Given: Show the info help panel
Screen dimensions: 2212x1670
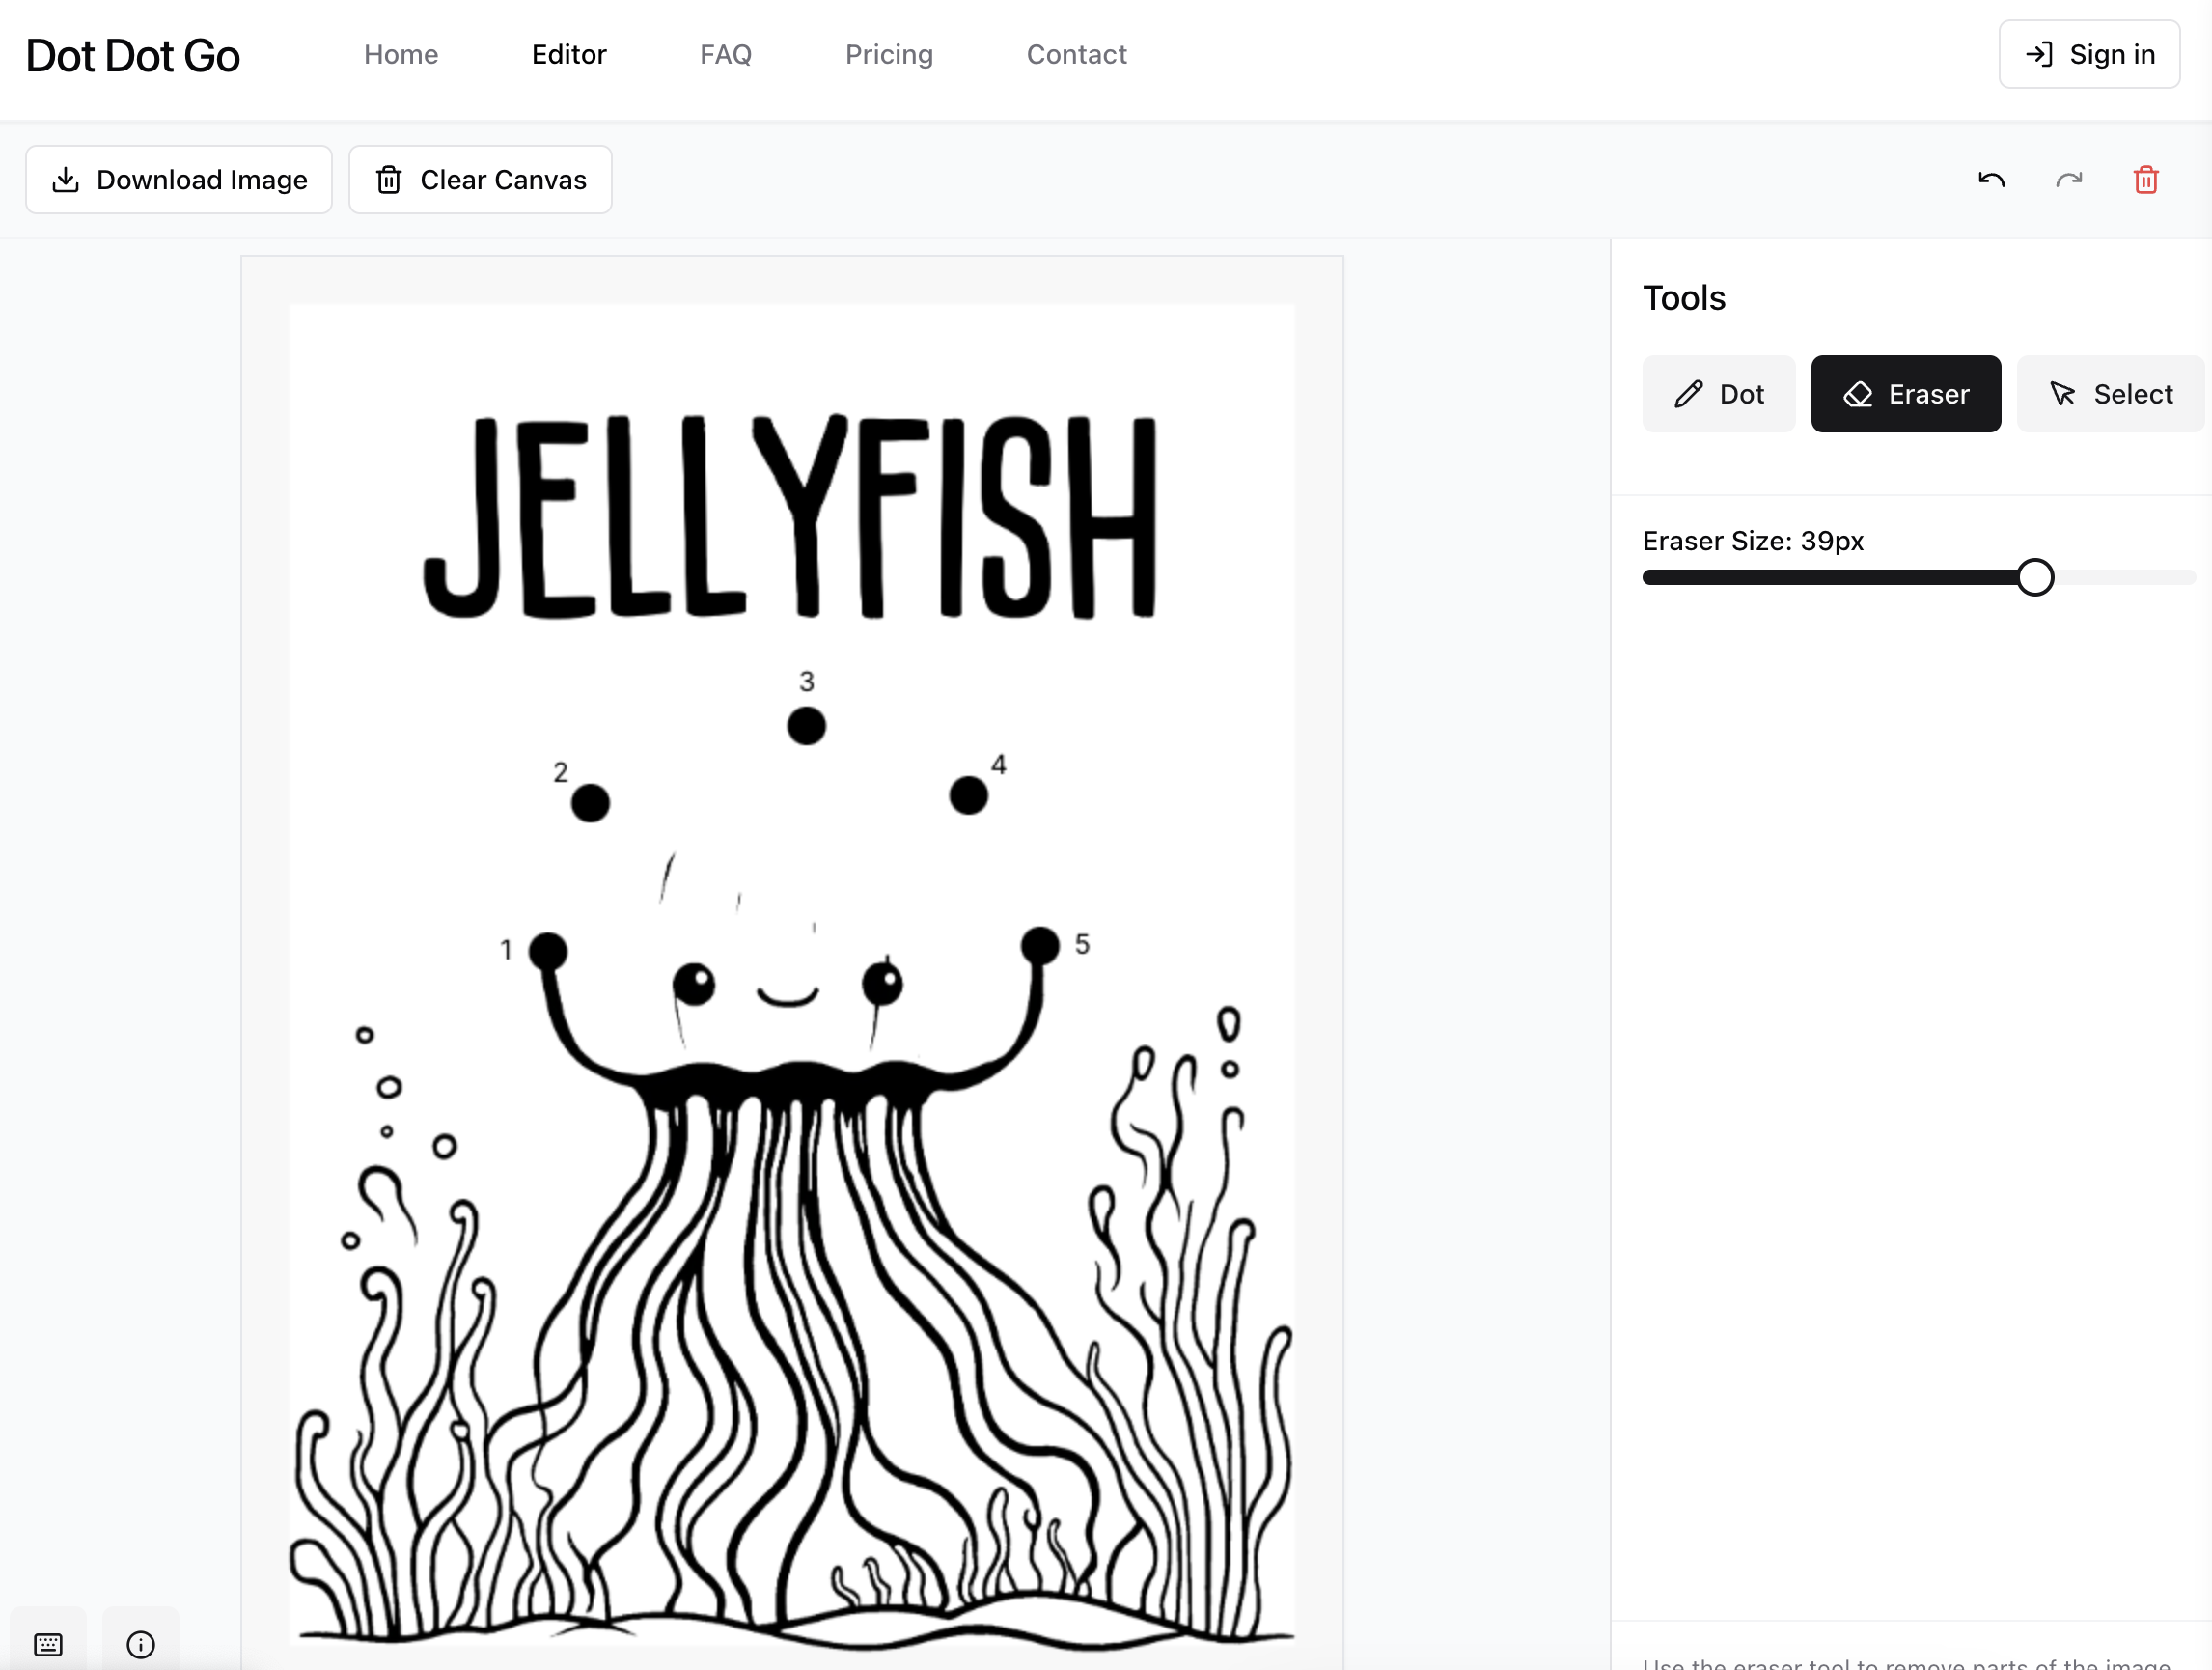Looking at the screenshot, I should [x=140, y=1643].
